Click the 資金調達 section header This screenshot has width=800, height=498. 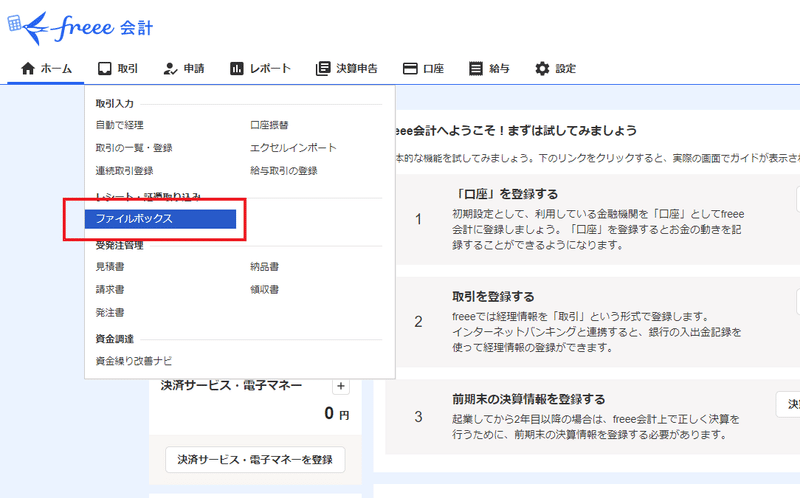coord(114,339)
